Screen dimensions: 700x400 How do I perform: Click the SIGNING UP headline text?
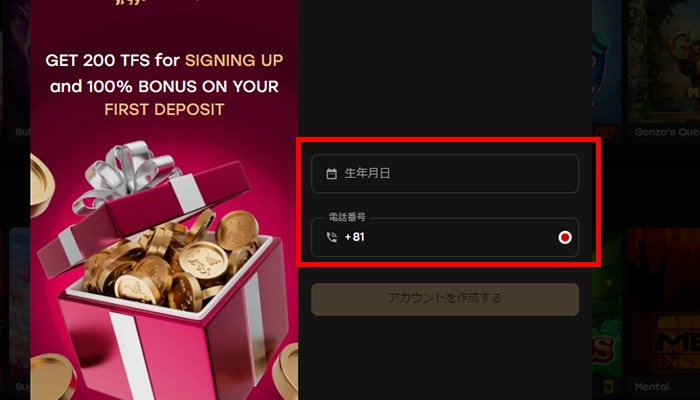tap(234, 60)
